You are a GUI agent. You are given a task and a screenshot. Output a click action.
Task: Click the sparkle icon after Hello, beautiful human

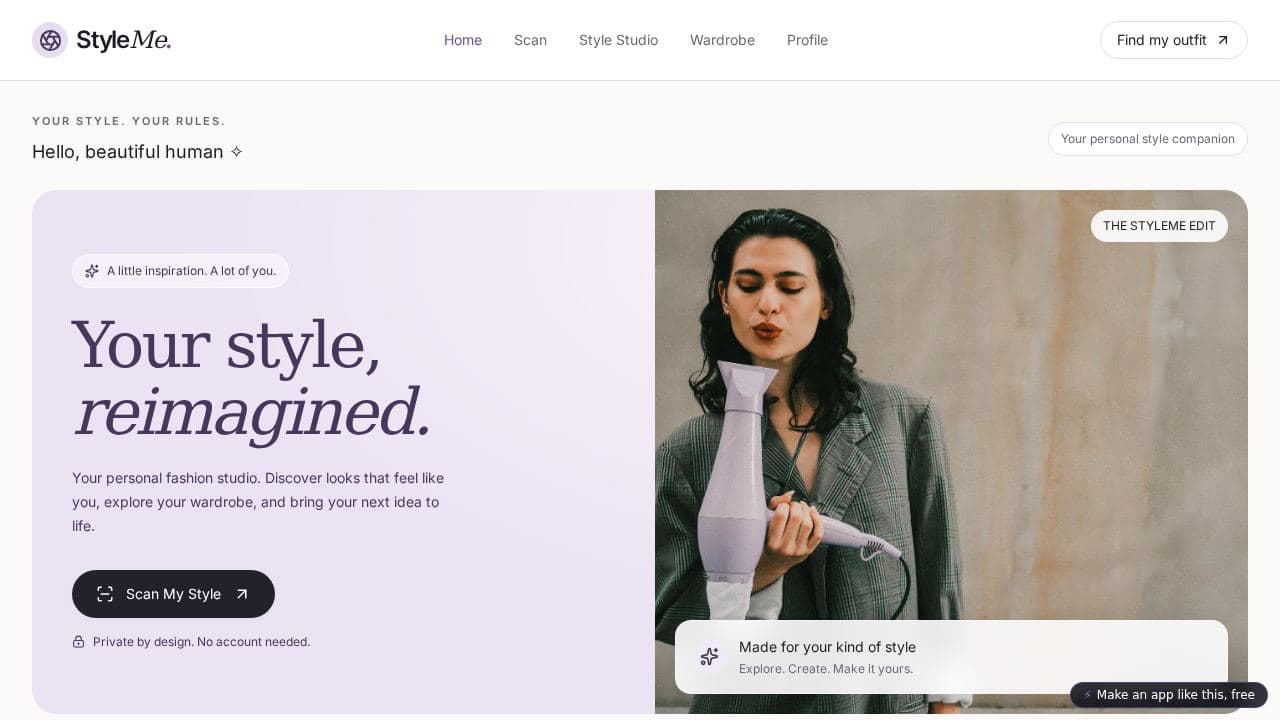point(237,152)
